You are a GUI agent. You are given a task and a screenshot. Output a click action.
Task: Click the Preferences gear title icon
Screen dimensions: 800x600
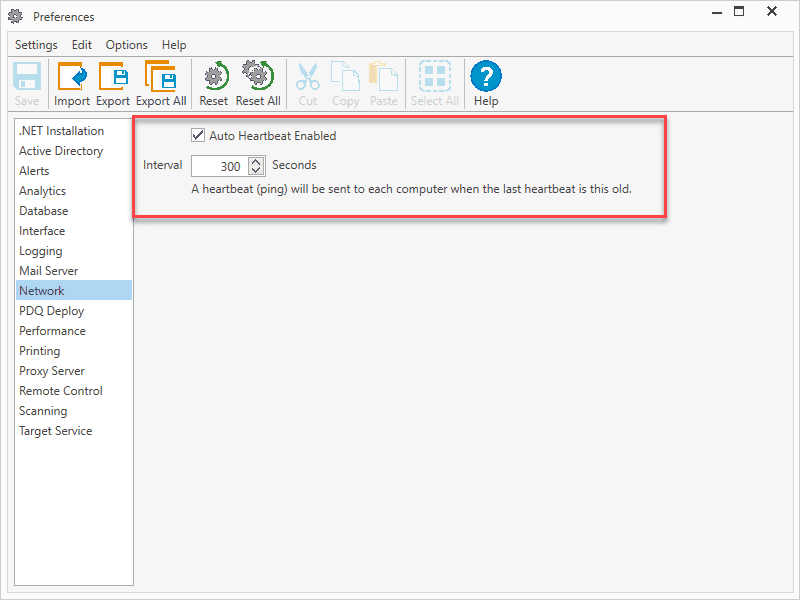point(15,16)
